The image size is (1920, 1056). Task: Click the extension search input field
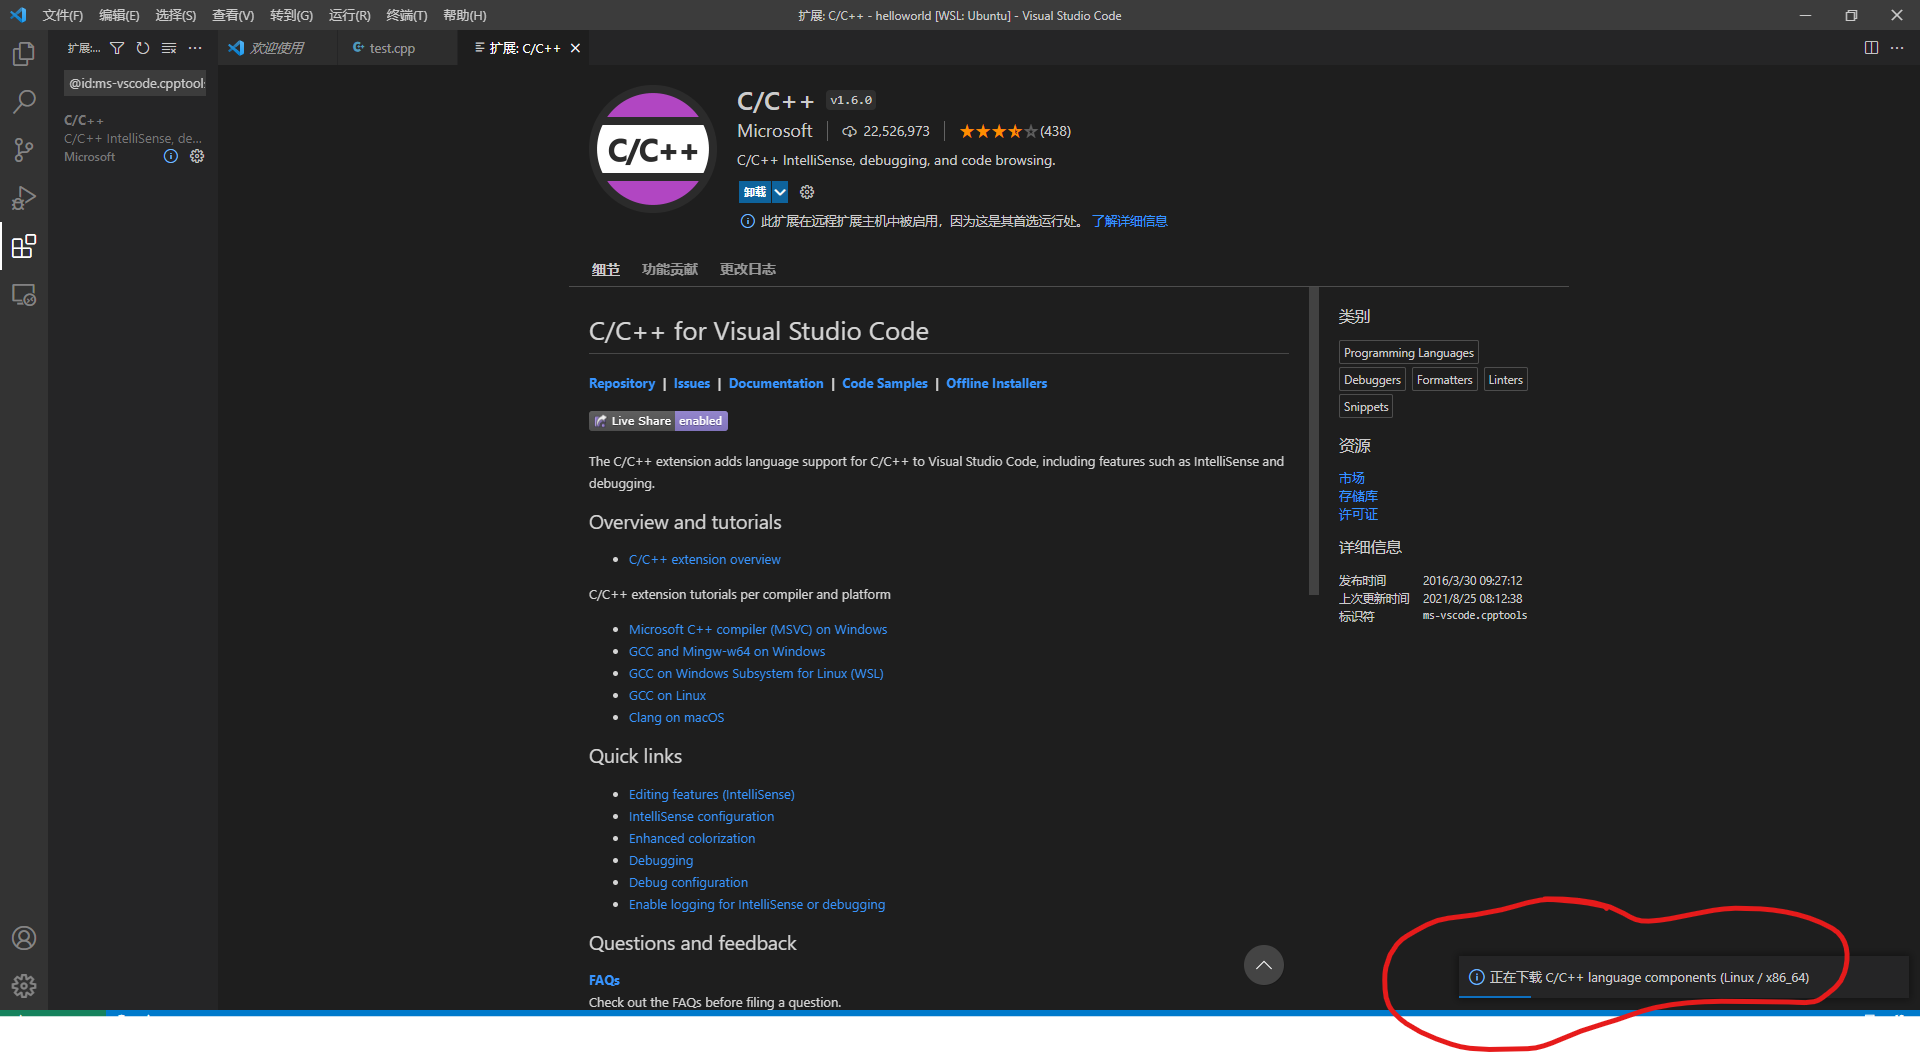pos(135,83)
